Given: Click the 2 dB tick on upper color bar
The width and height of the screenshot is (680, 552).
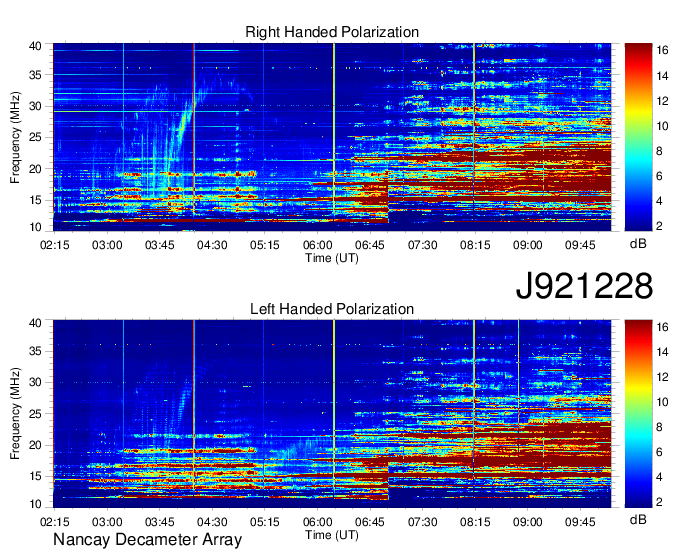Looking at the screenshot, I should (x=659, y=225).
